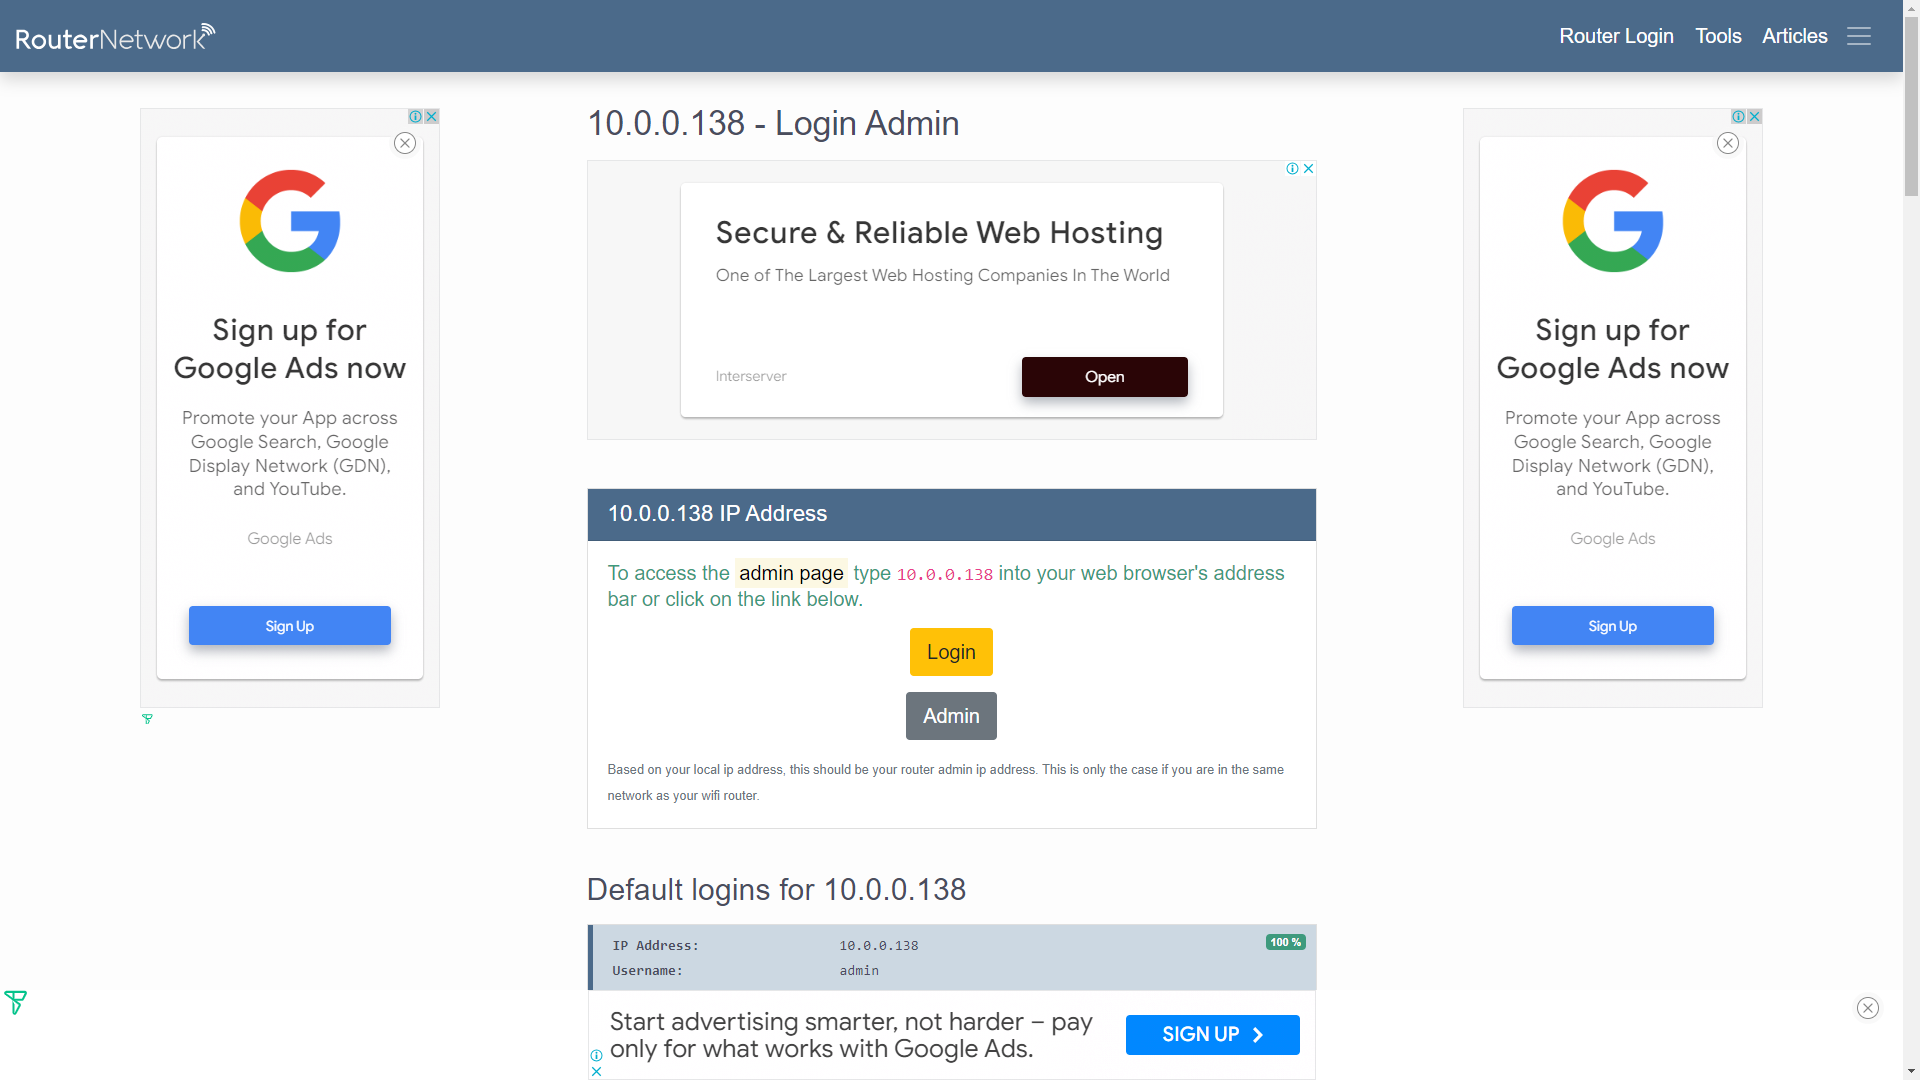Click Sign Up in right ad
This screenshot has height=1080, width=1920.
coord(1612,626)
